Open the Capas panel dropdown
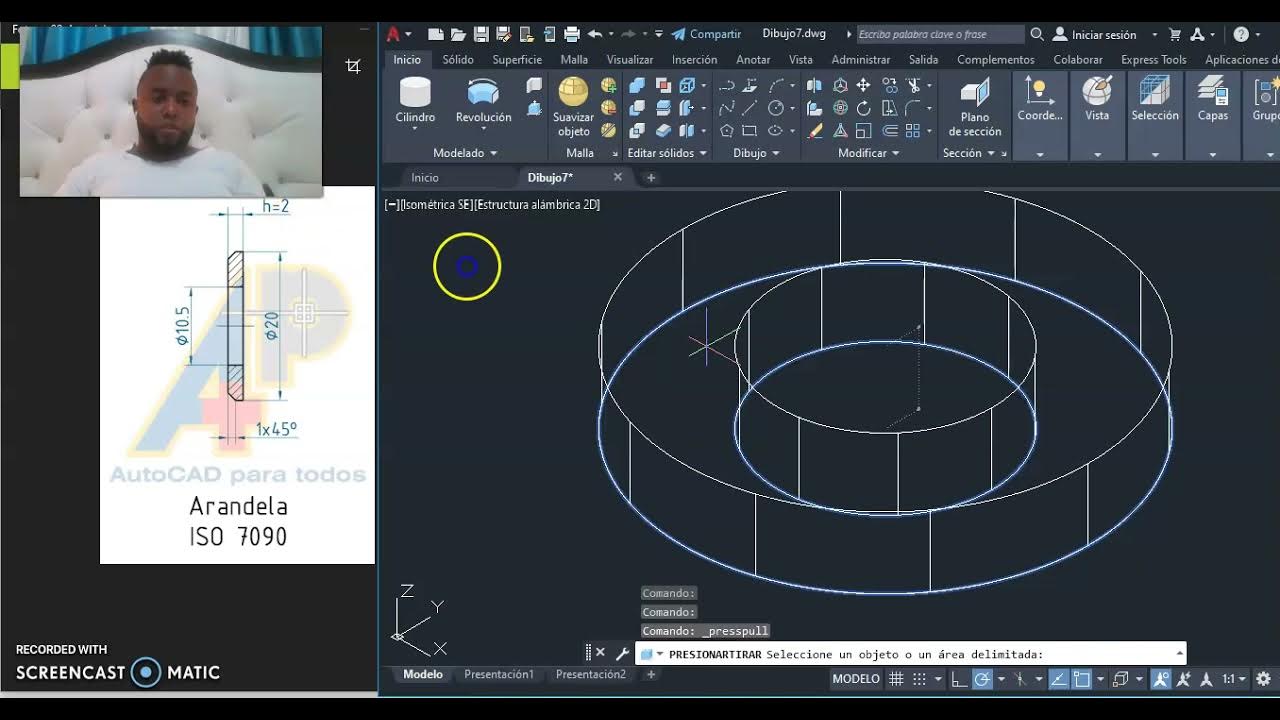Screen dimensions: 1280x720 [x=1213, y=155]
